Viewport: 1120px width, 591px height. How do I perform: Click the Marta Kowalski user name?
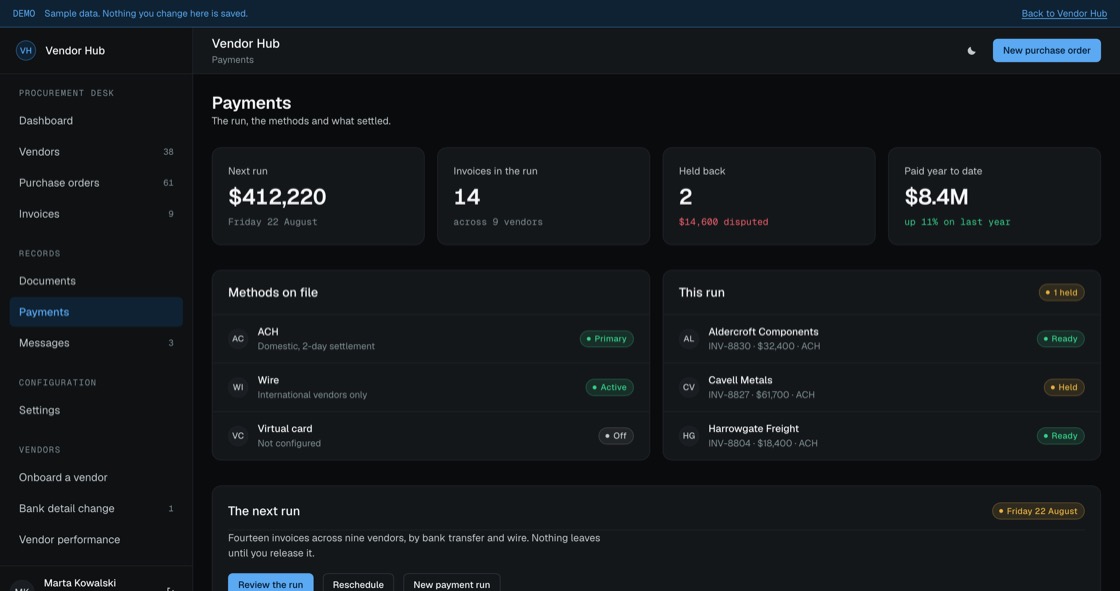80,583
